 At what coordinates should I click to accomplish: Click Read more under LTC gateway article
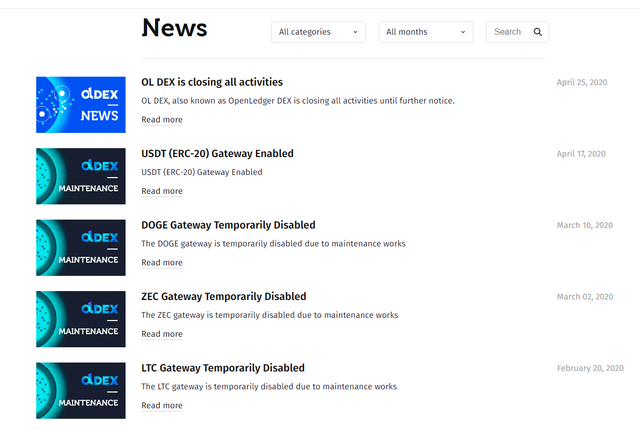[x=162, y=405]
